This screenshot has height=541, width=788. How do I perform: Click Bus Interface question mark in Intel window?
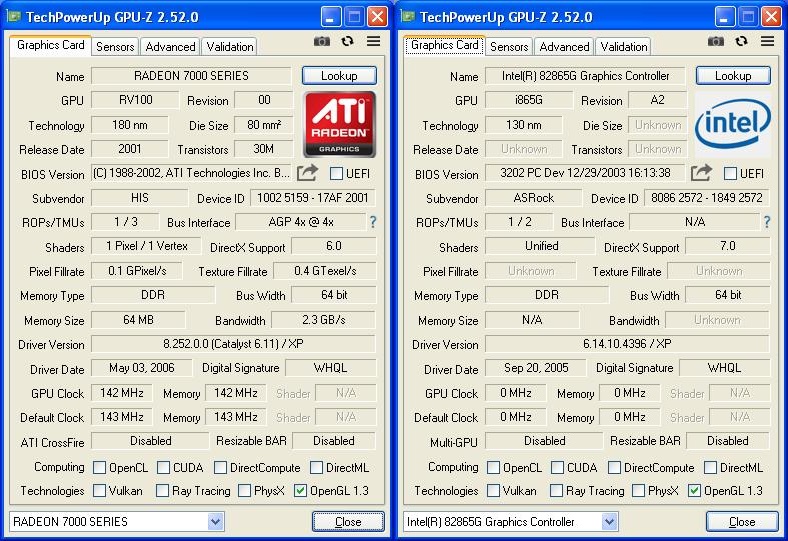767,222
